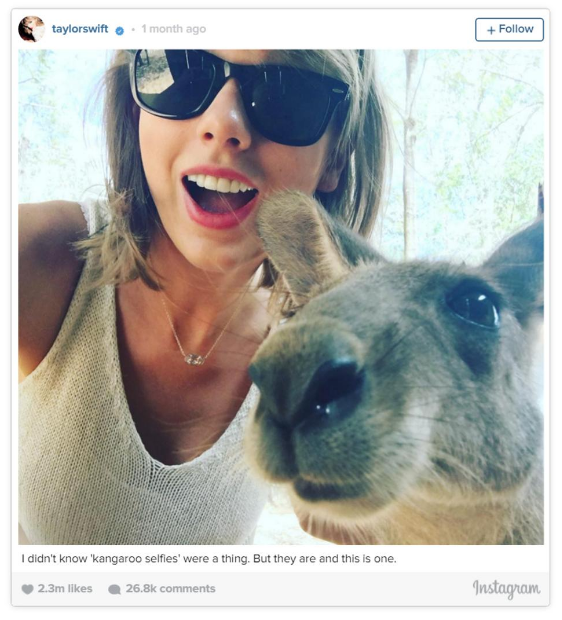
Task: Click the black sunglasses in the photo
Action: (x=239, y=96)
